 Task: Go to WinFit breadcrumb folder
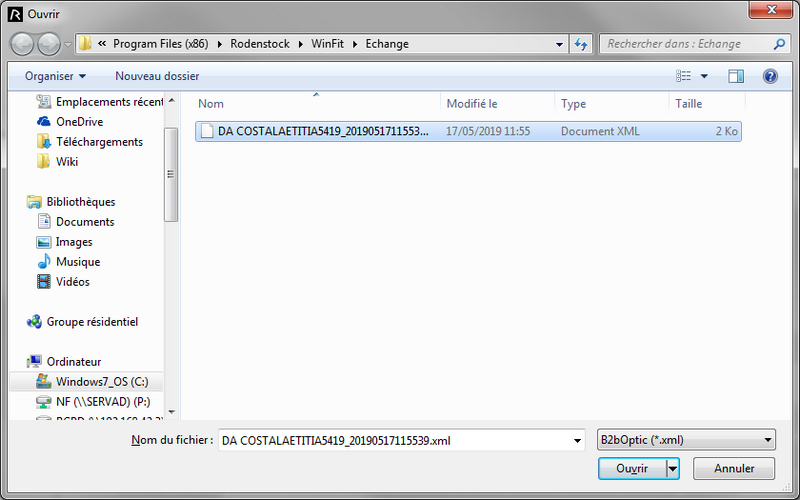(328, 44)
